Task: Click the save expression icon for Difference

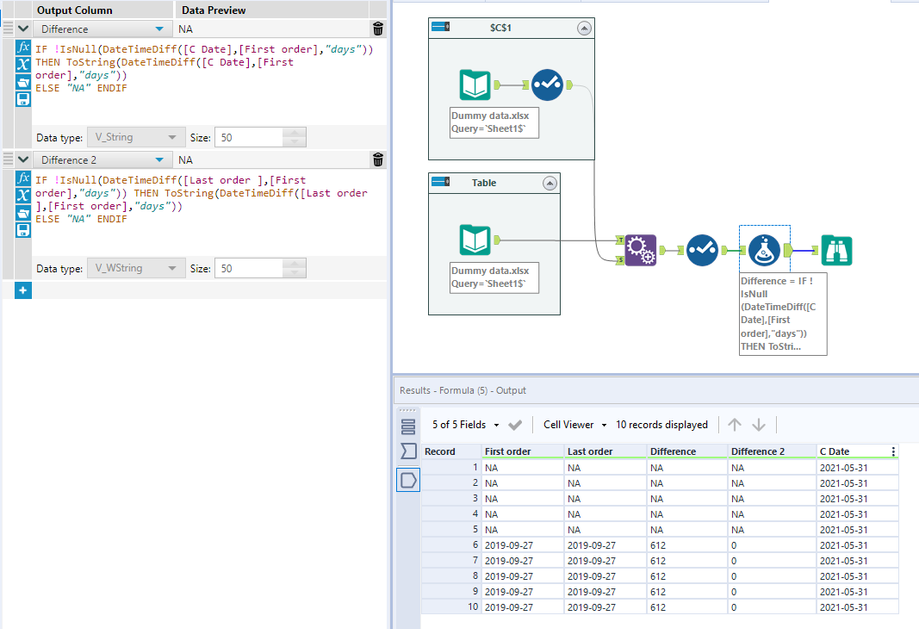Action: click(x=24, y=100)
